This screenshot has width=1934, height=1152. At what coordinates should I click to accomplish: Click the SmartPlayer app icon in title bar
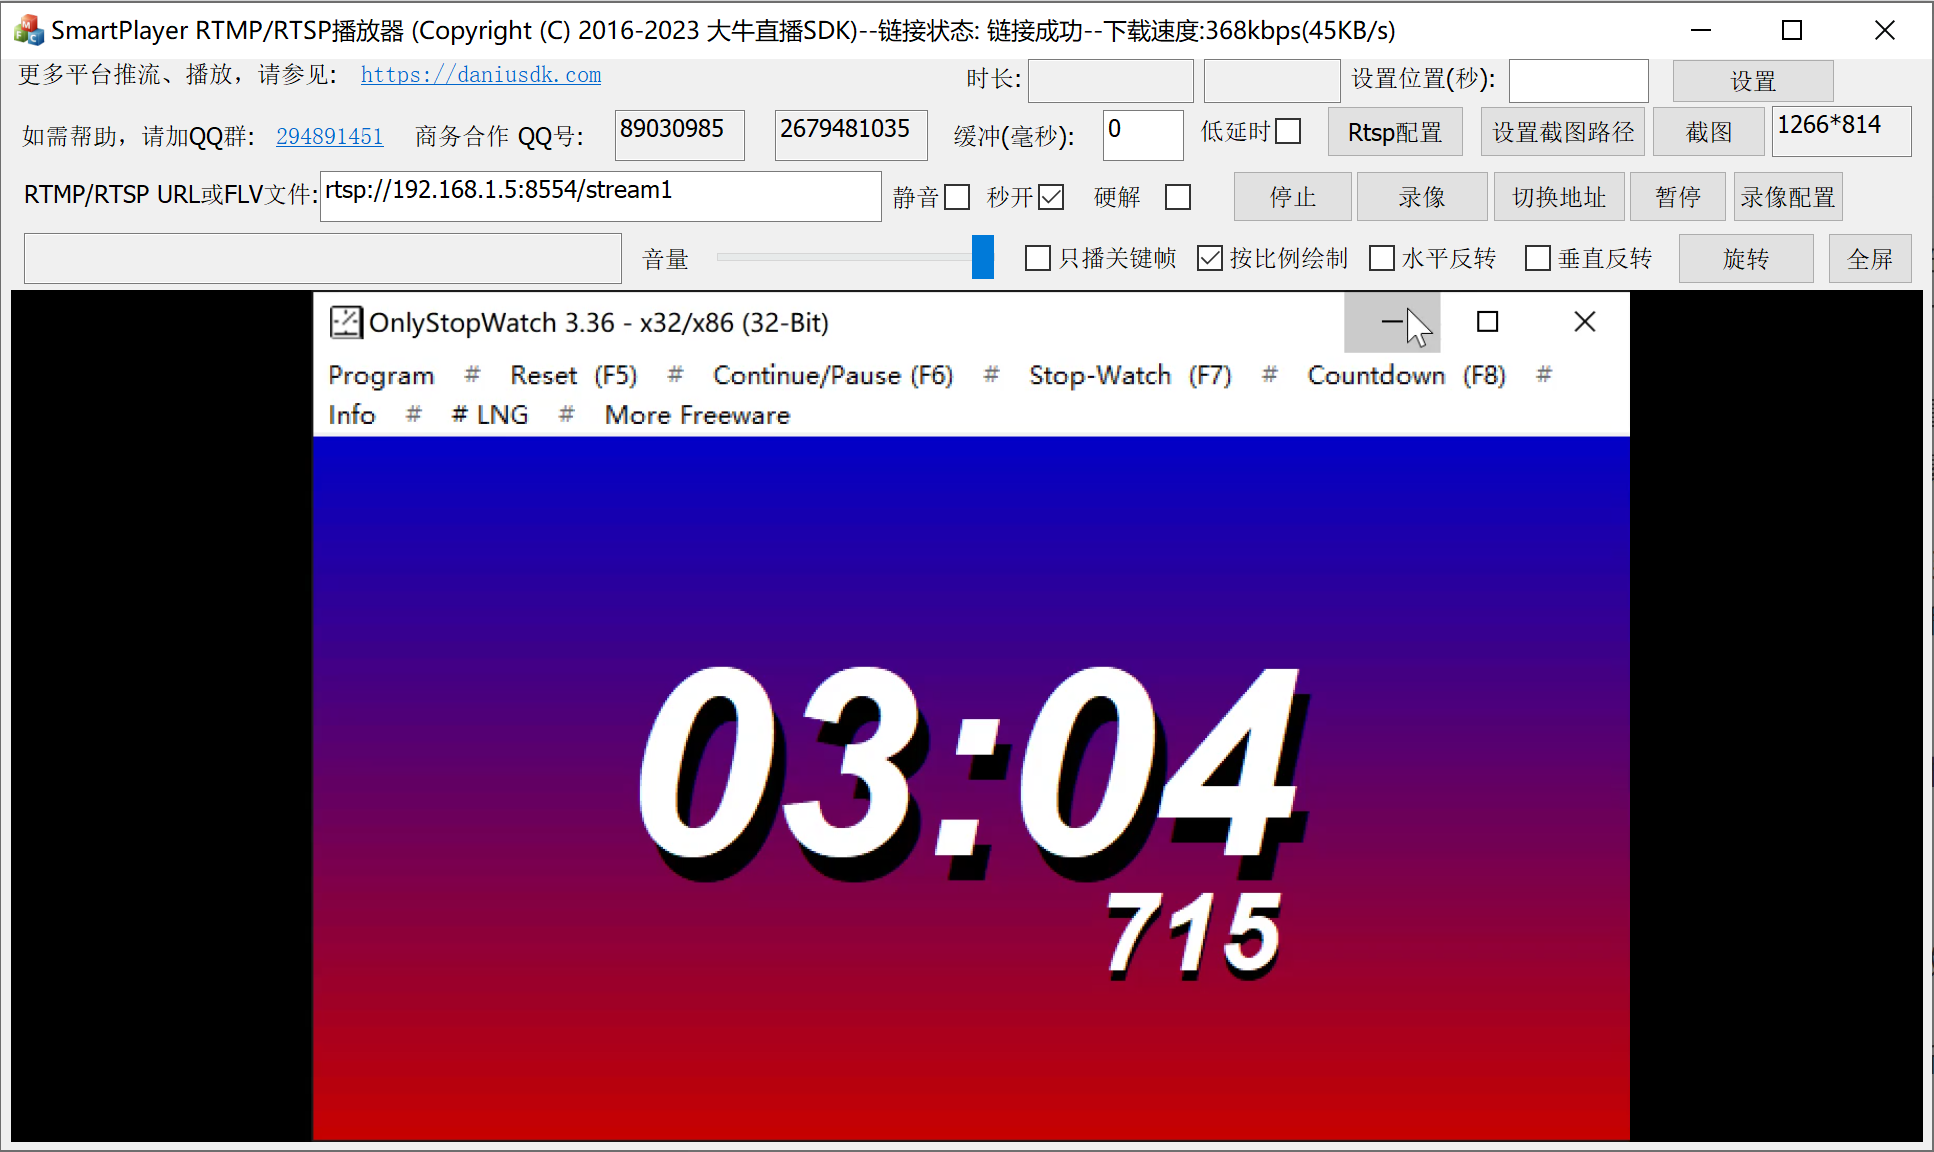28,30
